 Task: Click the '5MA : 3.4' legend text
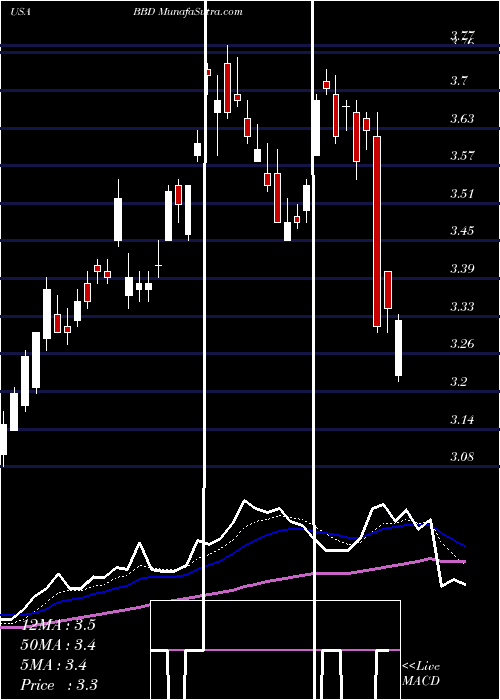(54, 665)
